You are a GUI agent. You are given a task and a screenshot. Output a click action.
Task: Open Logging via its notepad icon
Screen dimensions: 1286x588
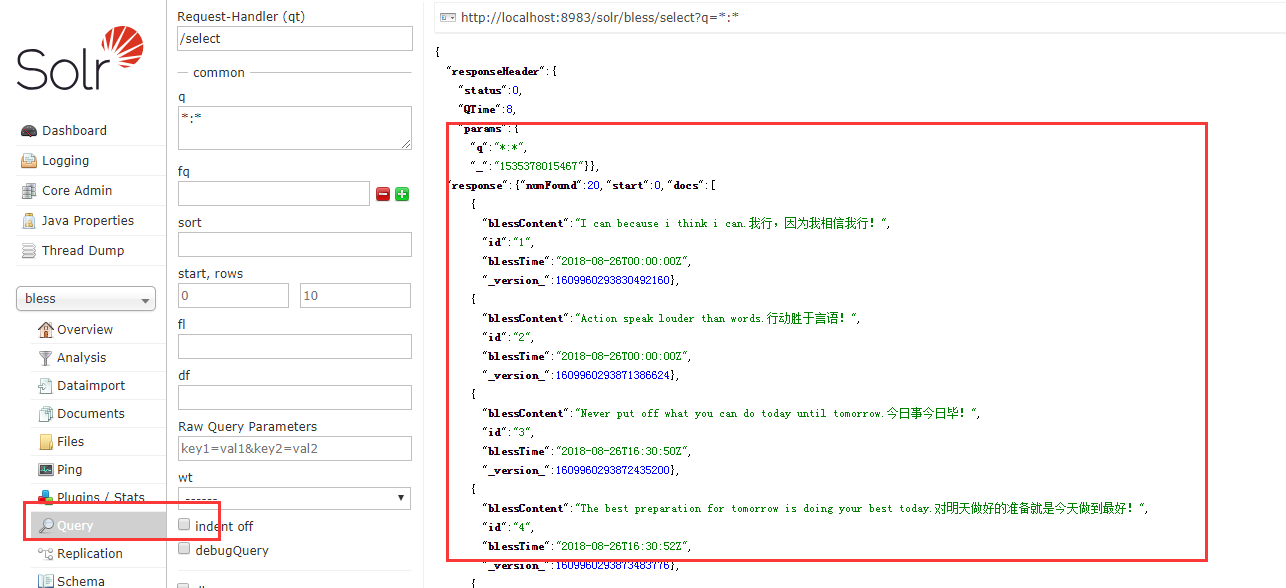pos(28,161)
